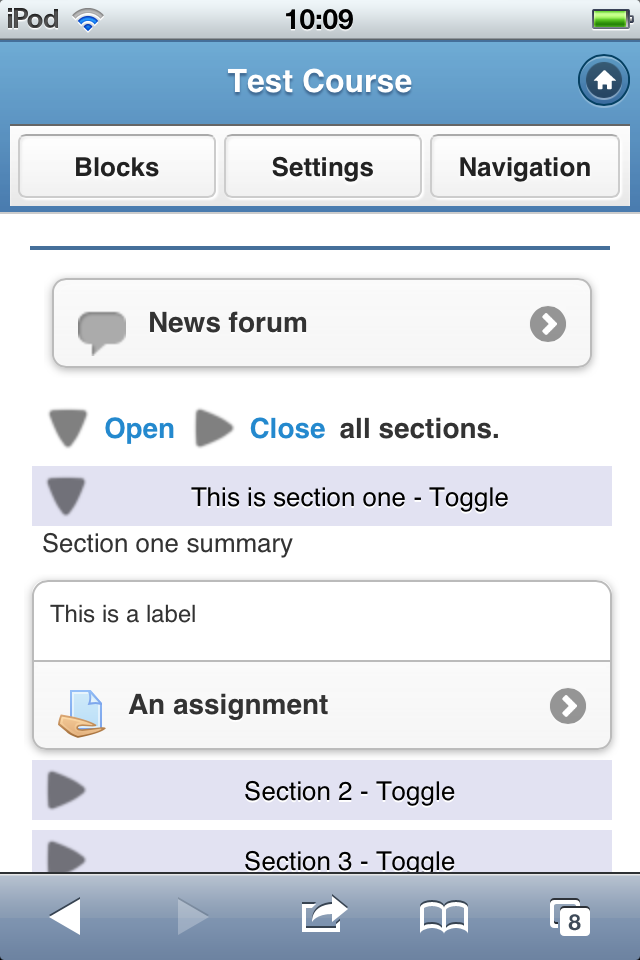Viewport: 640px width, 960px height.
Task: Open the Blocks tab
Action: (117, 167)
